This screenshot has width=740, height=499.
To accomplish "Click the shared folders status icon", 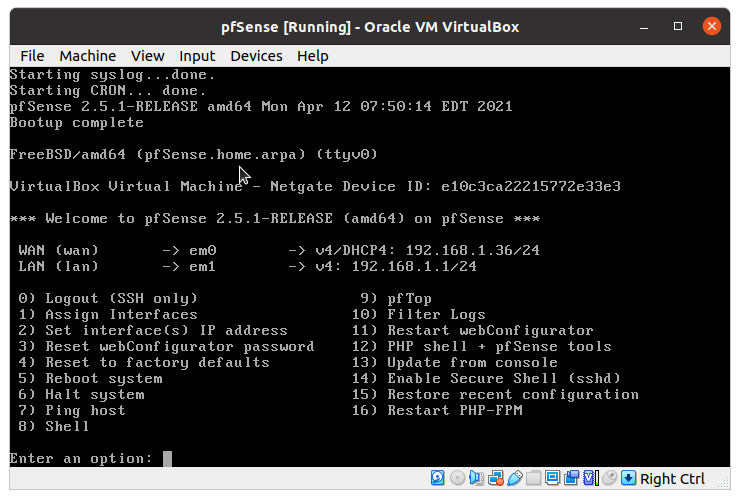I will tap(533, 478).
